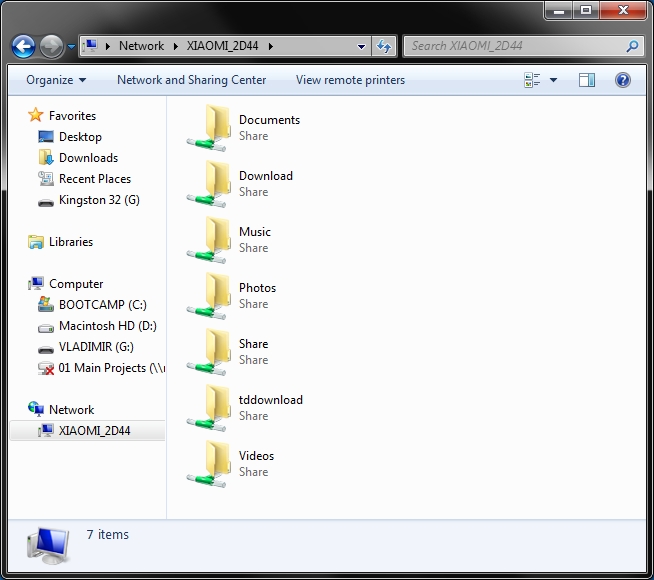Expand the arrow after XIAOMI_2D44 breadcrumb
The height and width of the screenshot is (580, 654).
pos(271,46)
